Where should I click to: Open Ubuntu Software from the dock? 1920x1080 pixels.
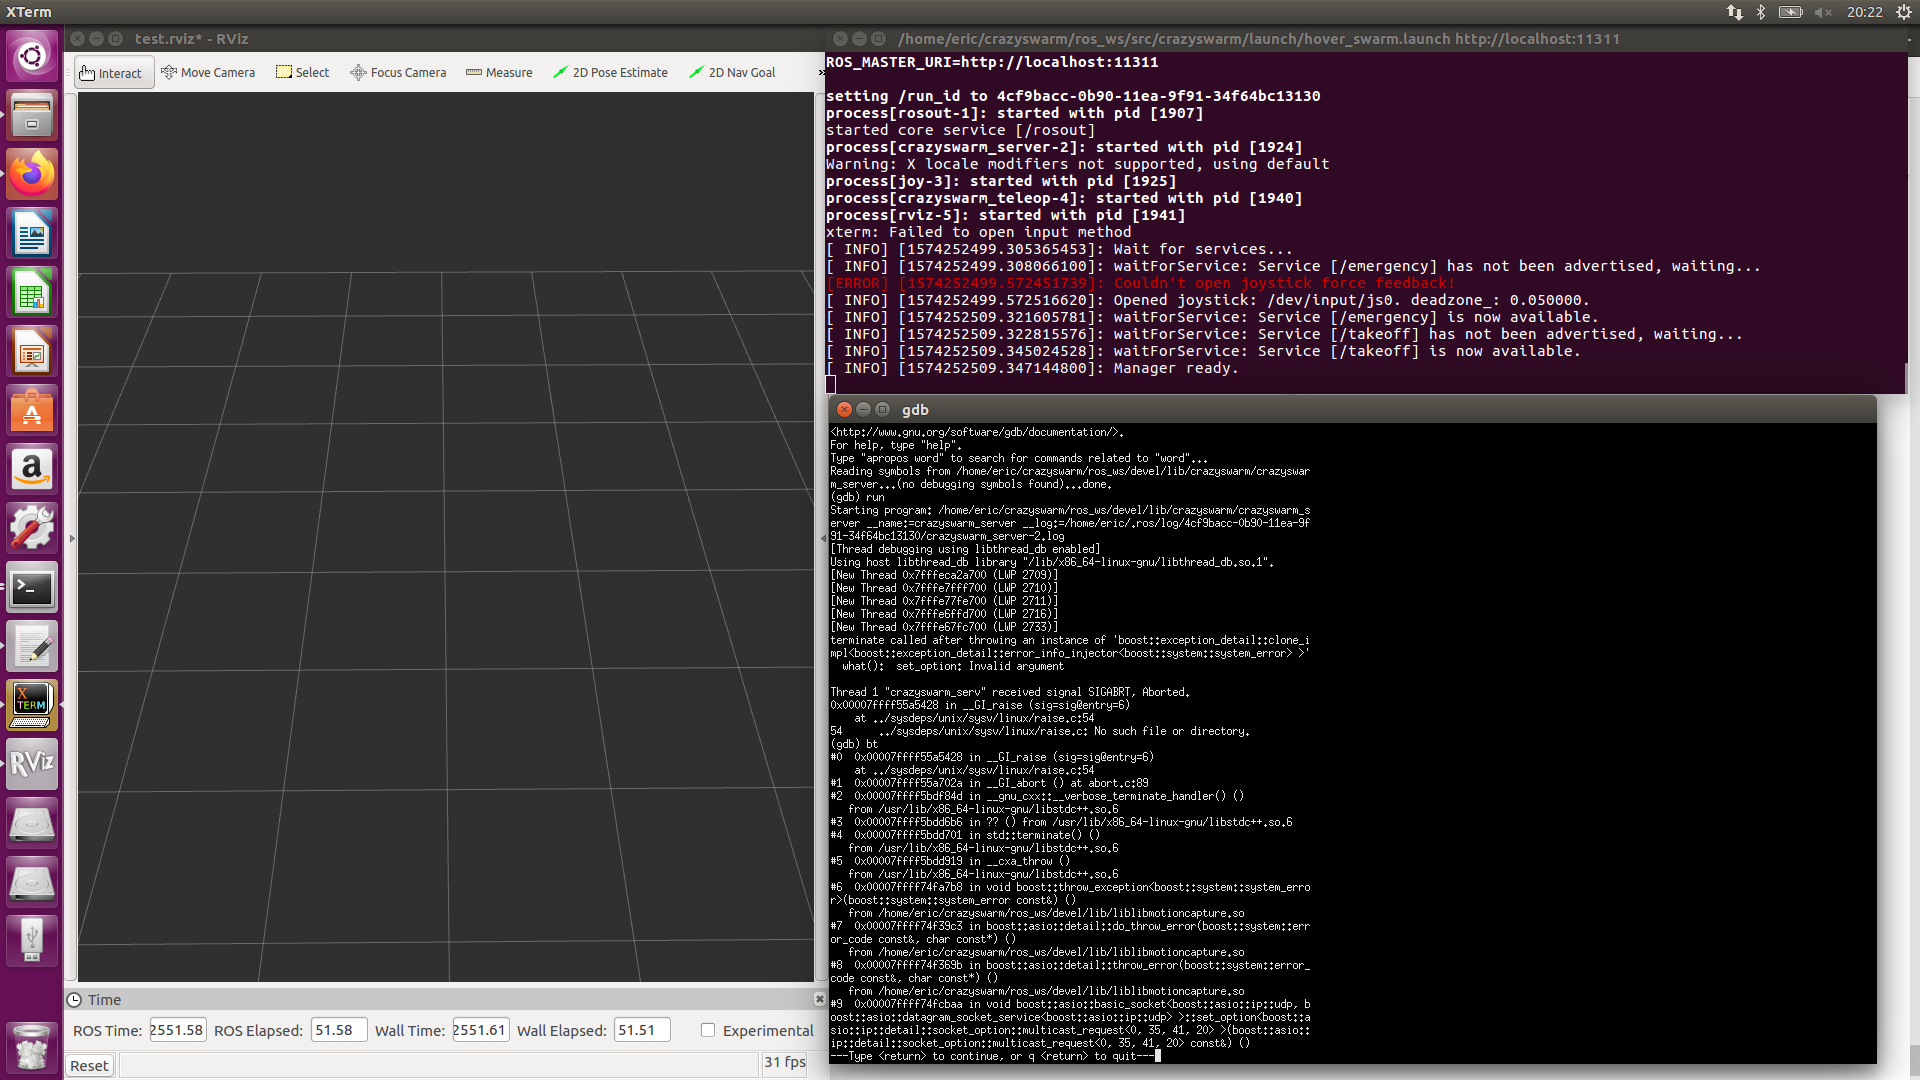(x=31, y=410)
